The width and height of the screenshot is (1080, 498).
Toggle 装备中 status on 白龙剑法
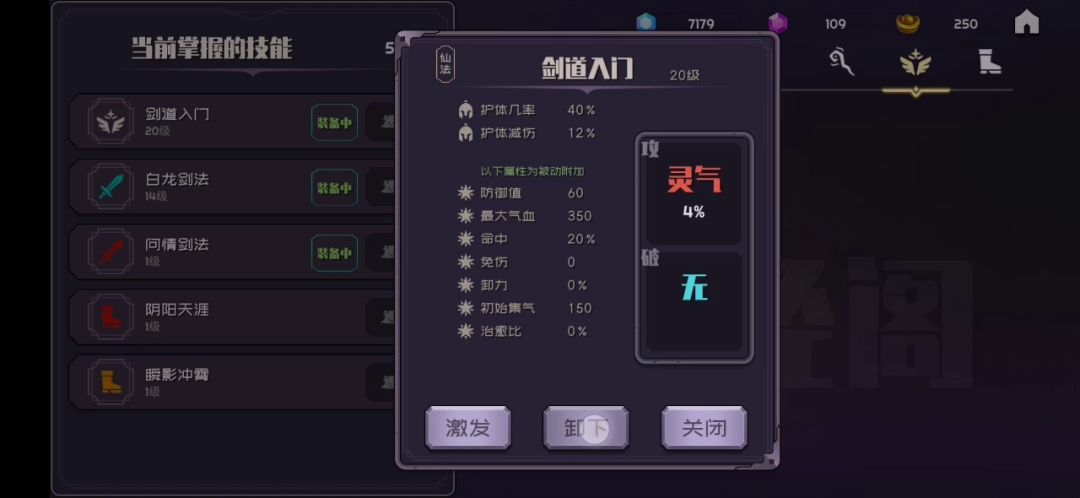334,187
